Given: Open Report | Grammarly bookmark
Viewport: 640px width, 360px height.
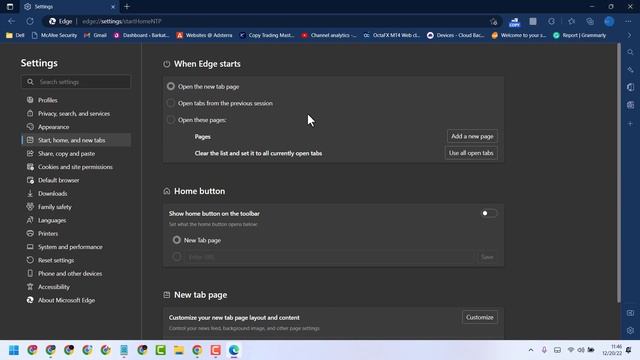Looking at the screenshot, I should tap(580, 36).
